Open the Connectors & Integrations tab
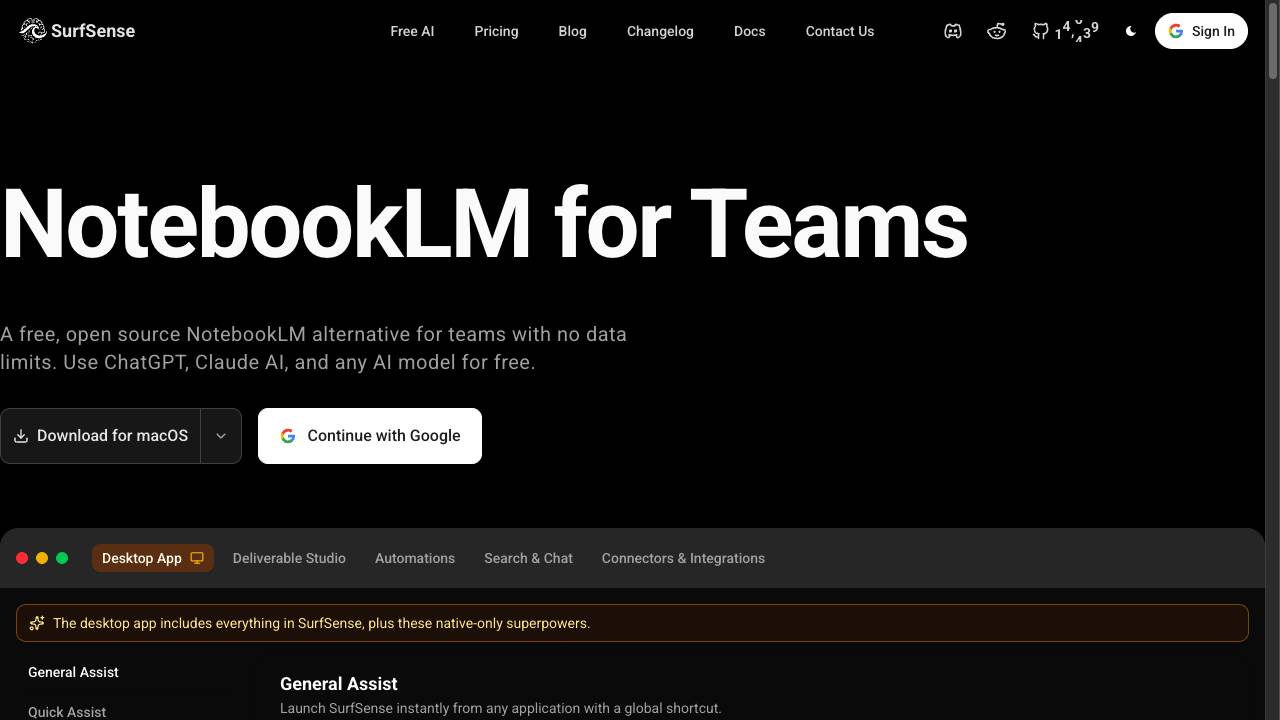This screenshot has height=720, width=1280. coord(683,558)
